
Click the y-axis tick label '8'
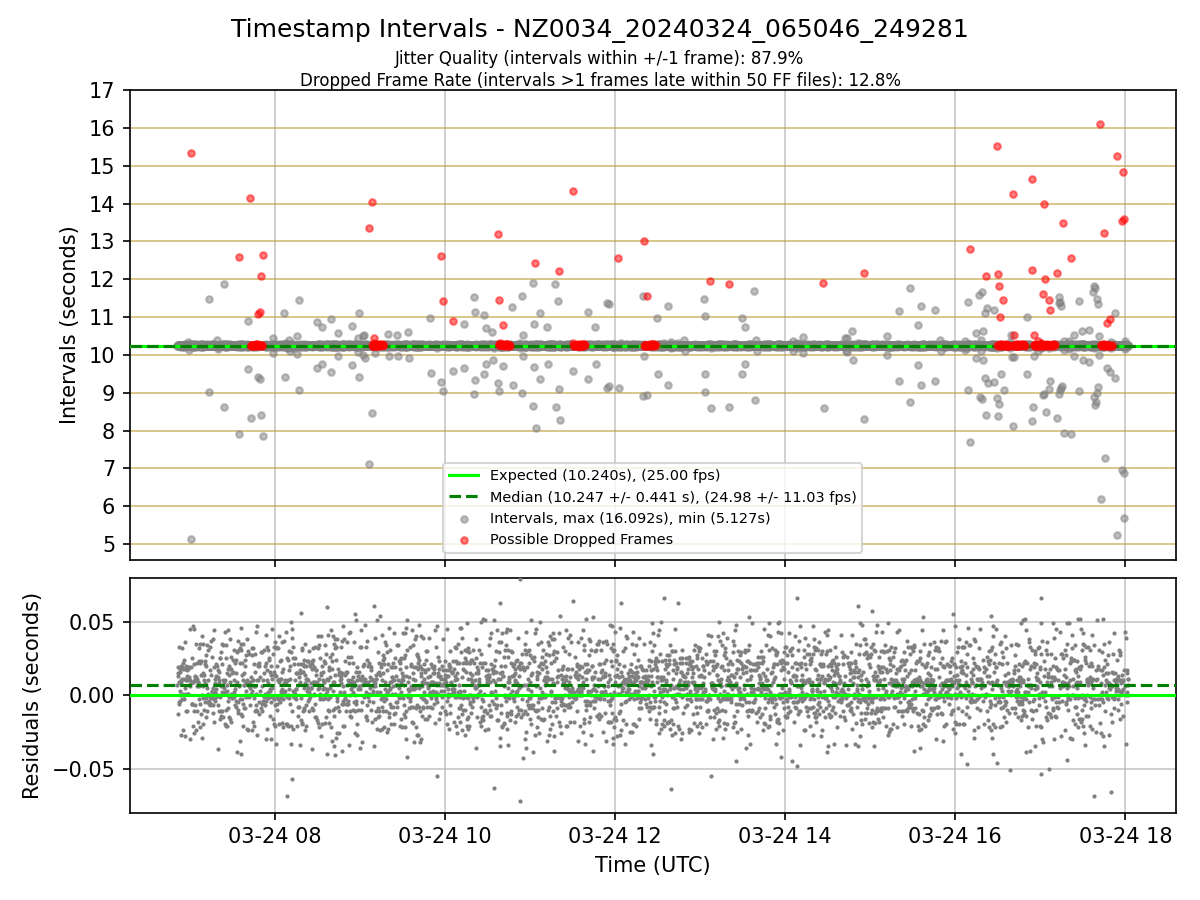coord(109,431)
